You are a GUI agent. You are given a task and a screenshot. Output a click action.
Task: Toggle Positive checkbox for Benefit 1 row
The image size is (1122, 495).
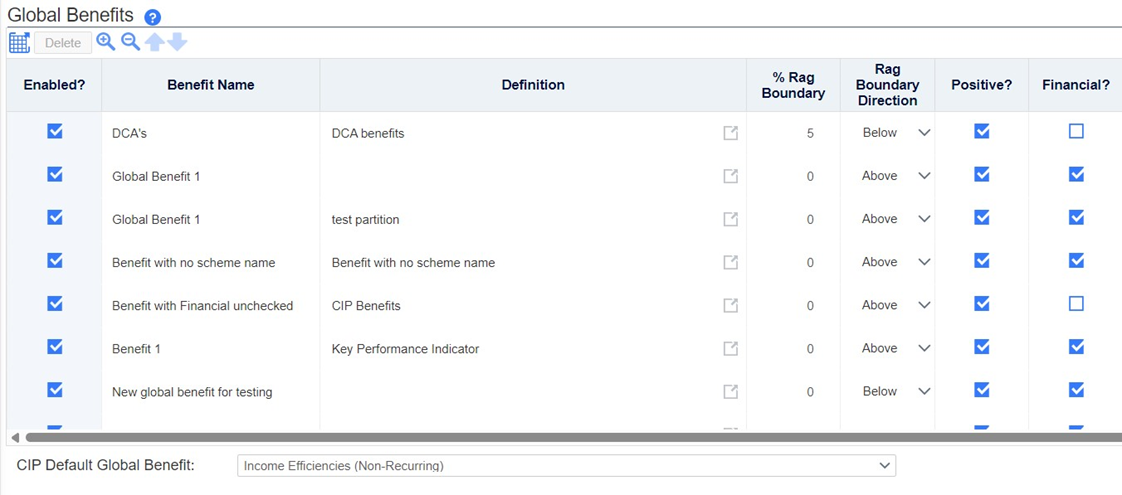pos(982,347)
